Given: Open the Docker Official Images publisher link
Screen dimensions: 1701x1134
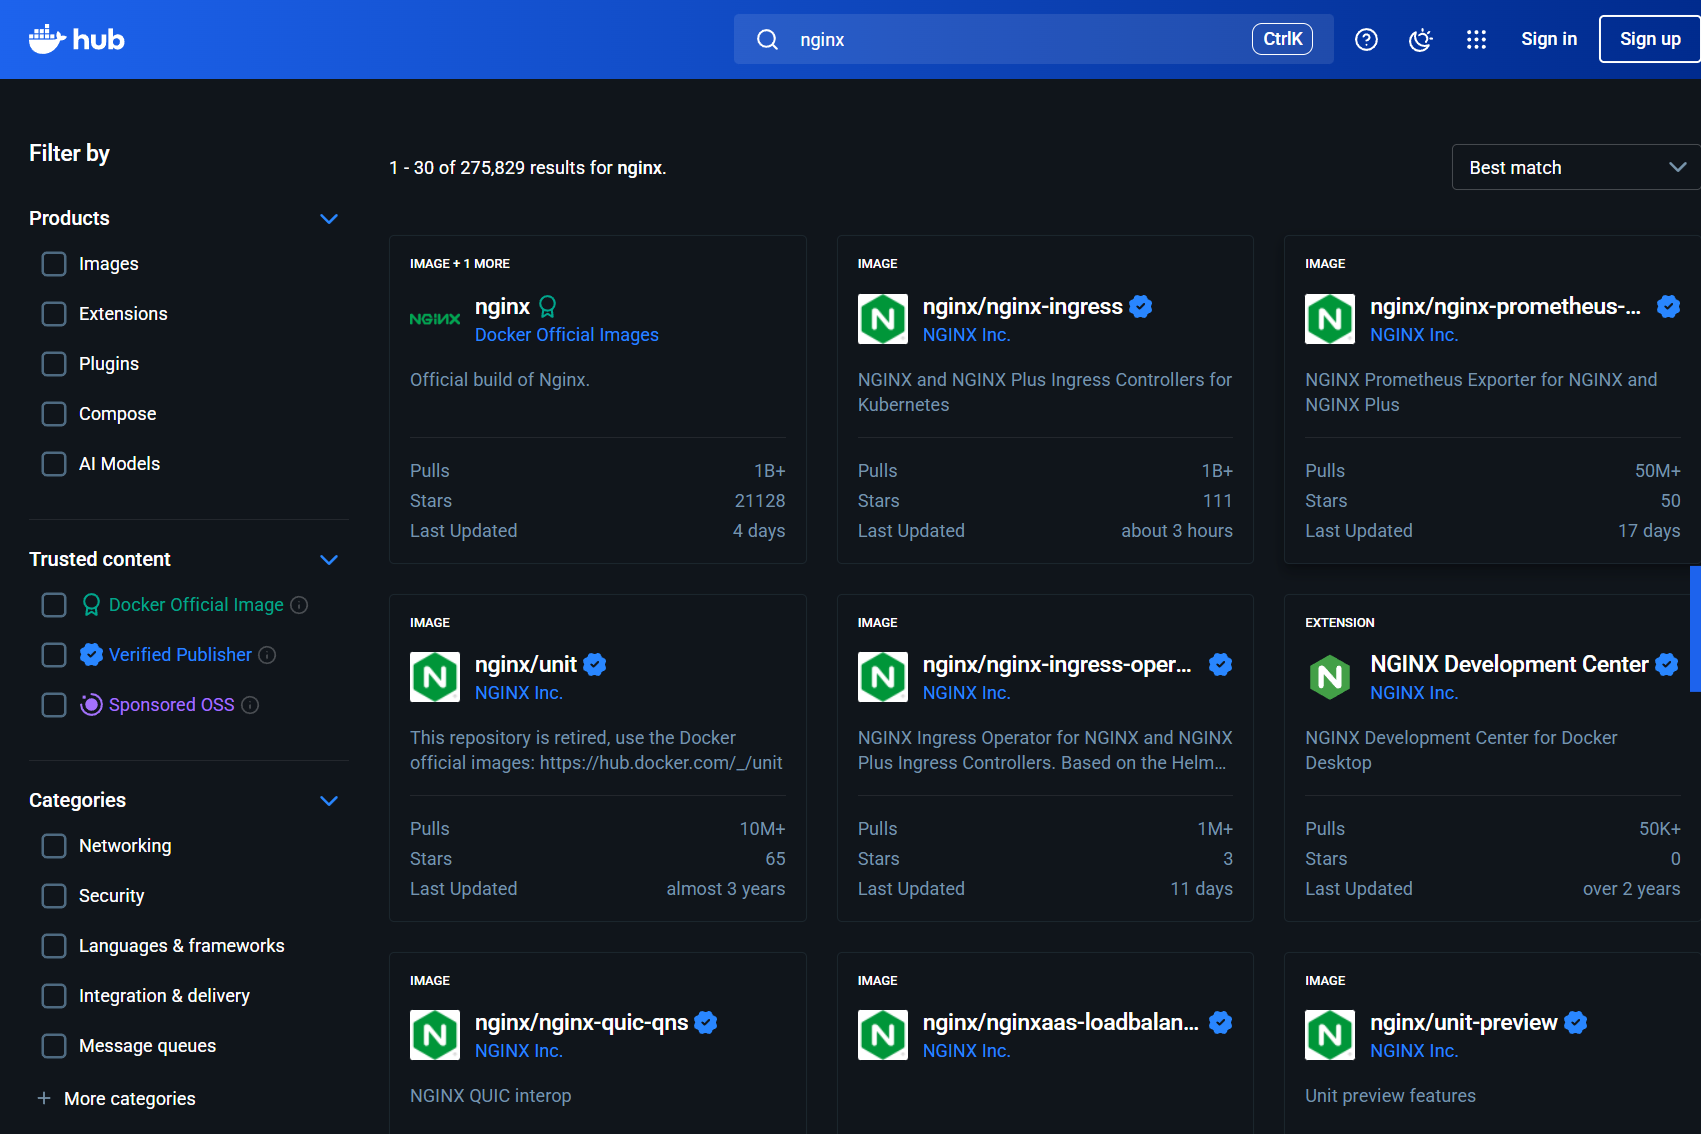Looking at the screenshot, I should (x=567, y=335).
